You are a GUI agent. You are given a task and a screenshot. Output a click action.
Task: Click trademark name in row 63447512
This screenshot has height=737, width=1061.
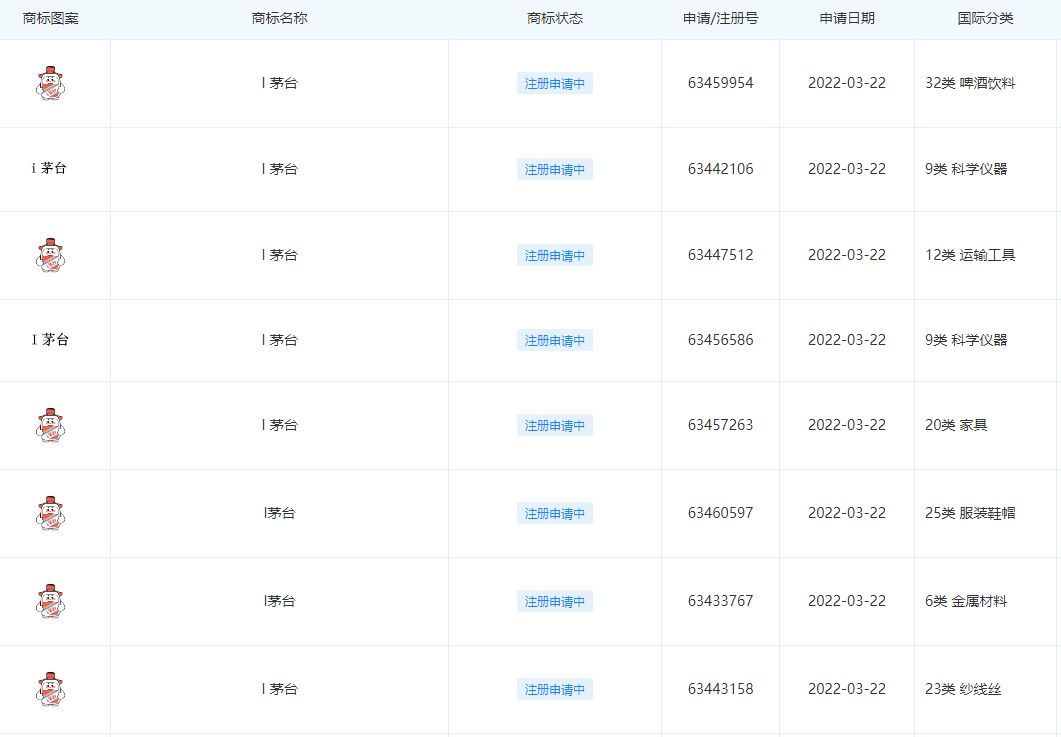coord(279,254)
